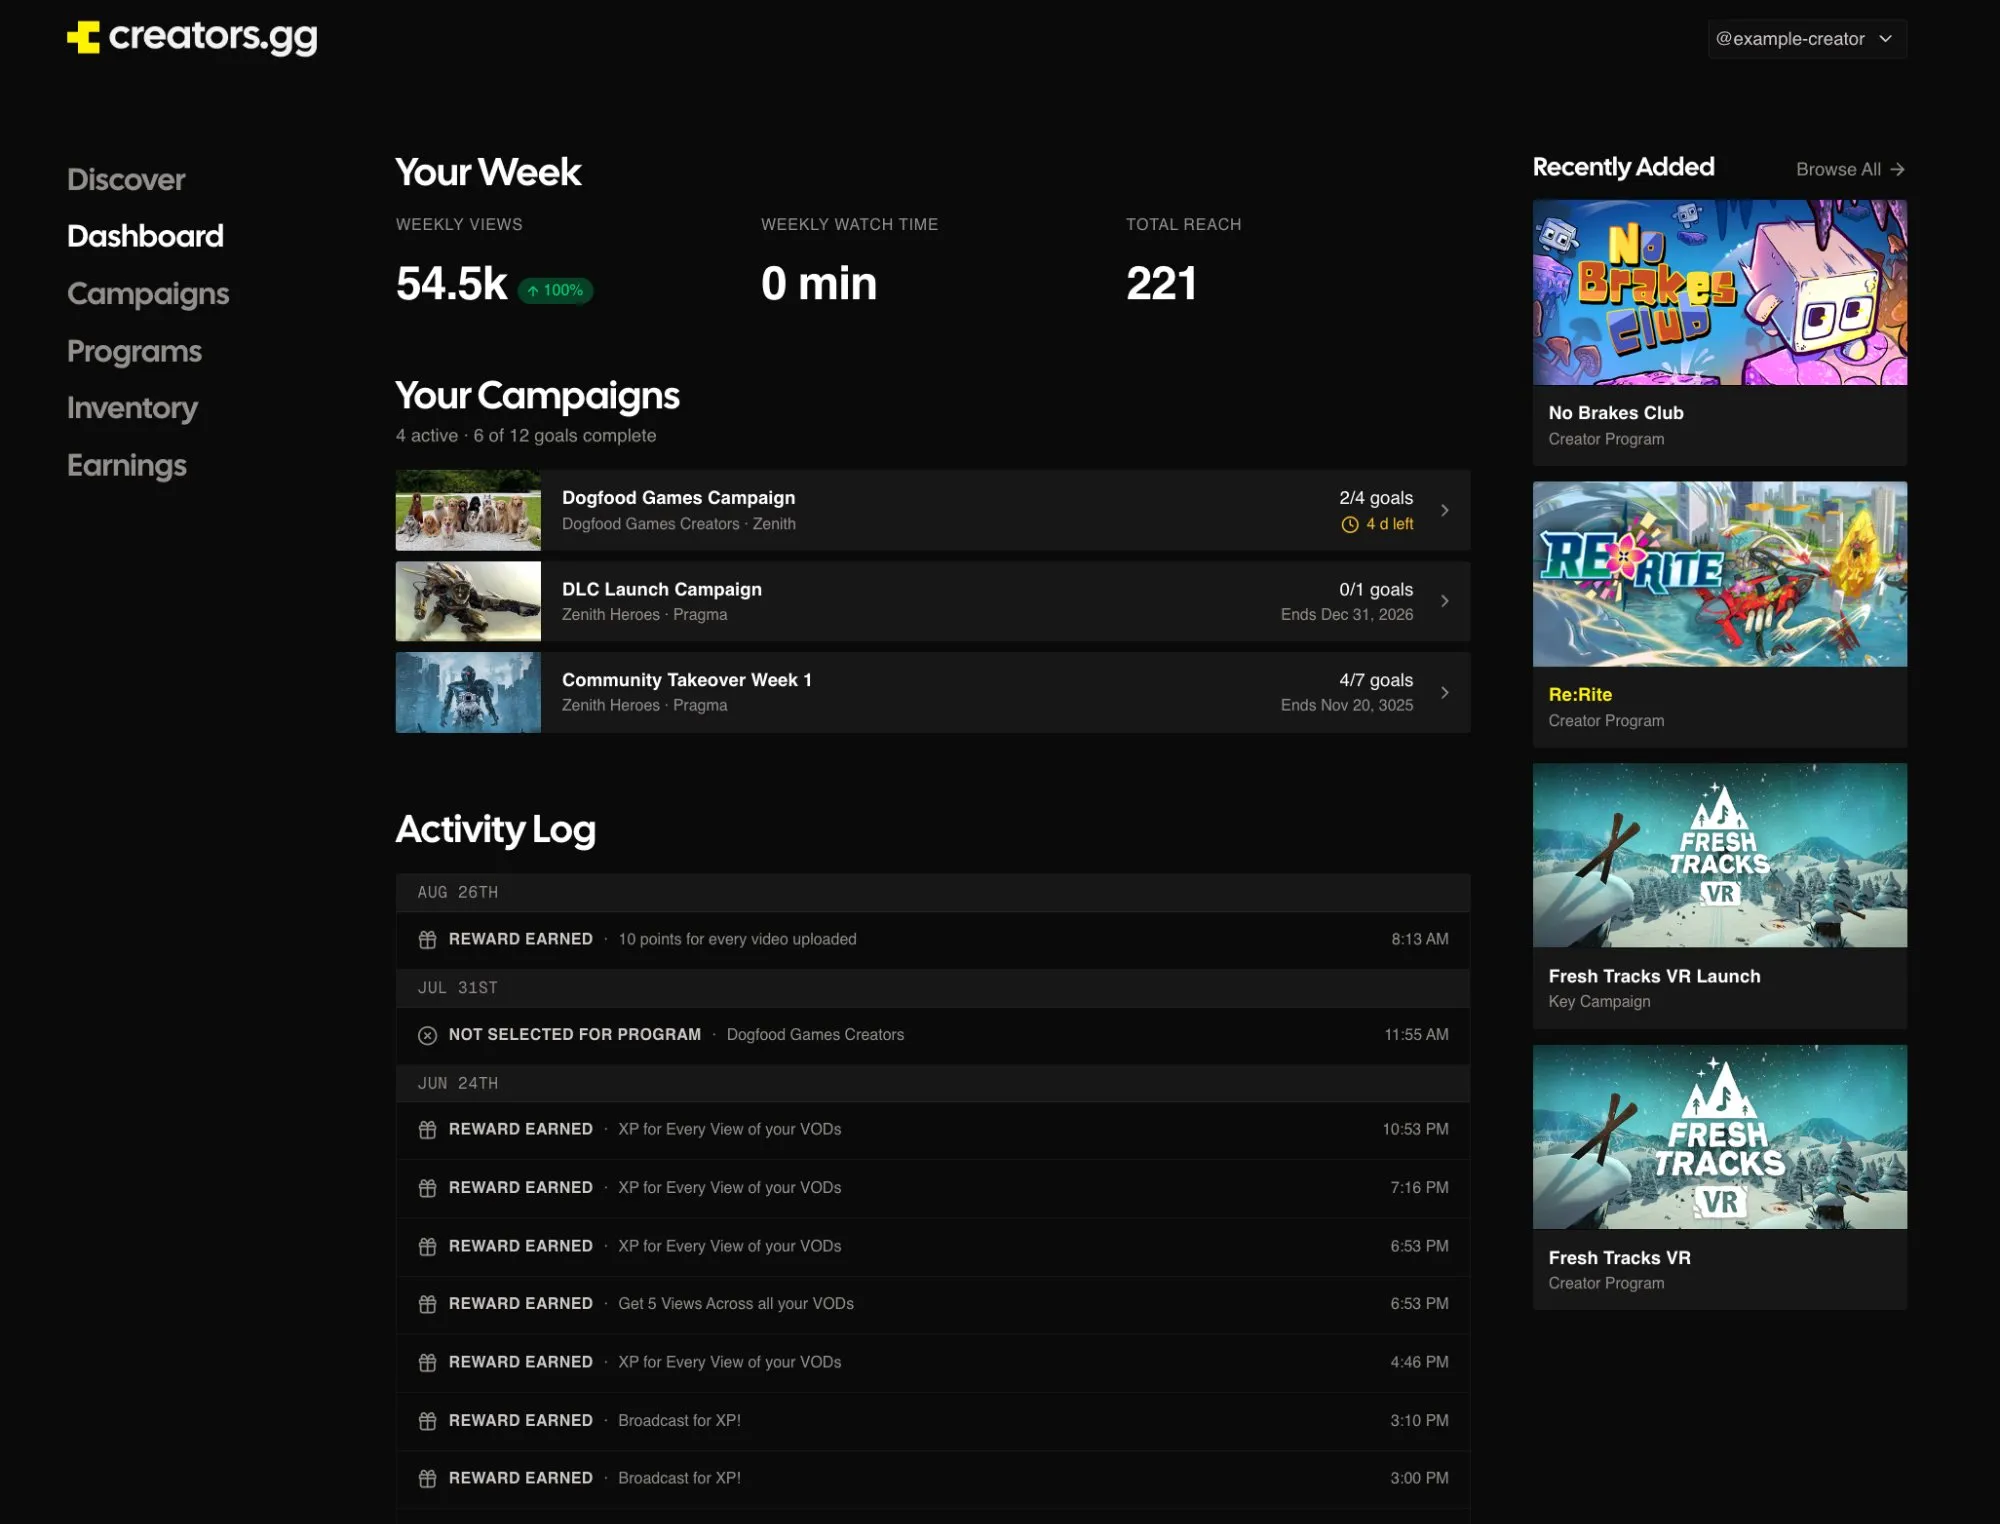
Task: Open the @example-creator account dropdown
Action: point(1806,39)
